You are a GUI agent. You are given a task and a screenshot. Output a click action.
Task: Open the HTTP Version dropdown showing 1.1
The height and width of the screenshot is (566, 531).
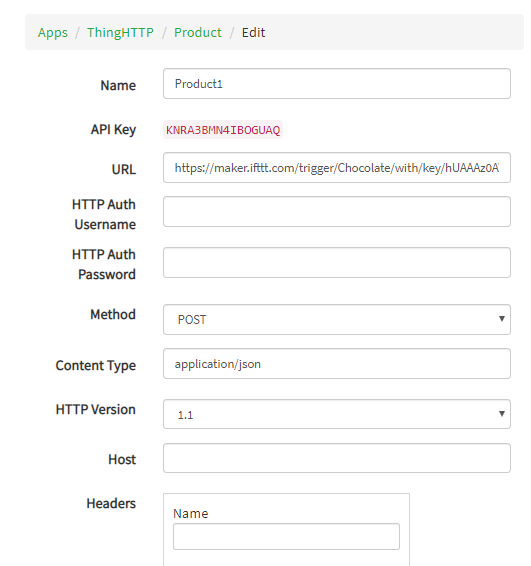click(x=337, y=414)
